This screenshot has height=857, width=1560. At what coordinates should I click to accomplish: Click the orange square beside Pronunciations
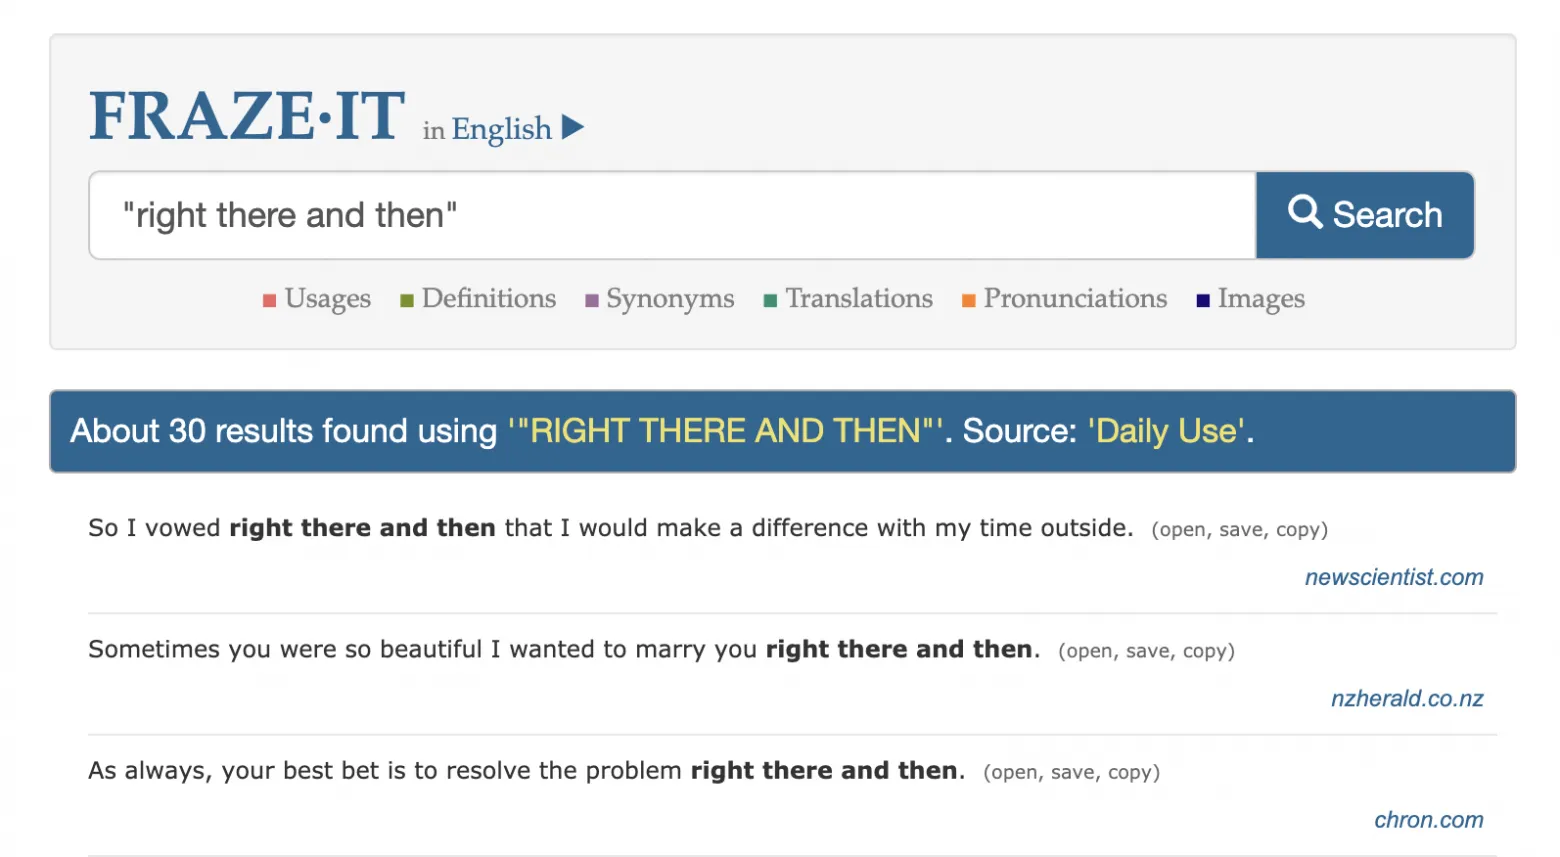(x=968, y=301)
